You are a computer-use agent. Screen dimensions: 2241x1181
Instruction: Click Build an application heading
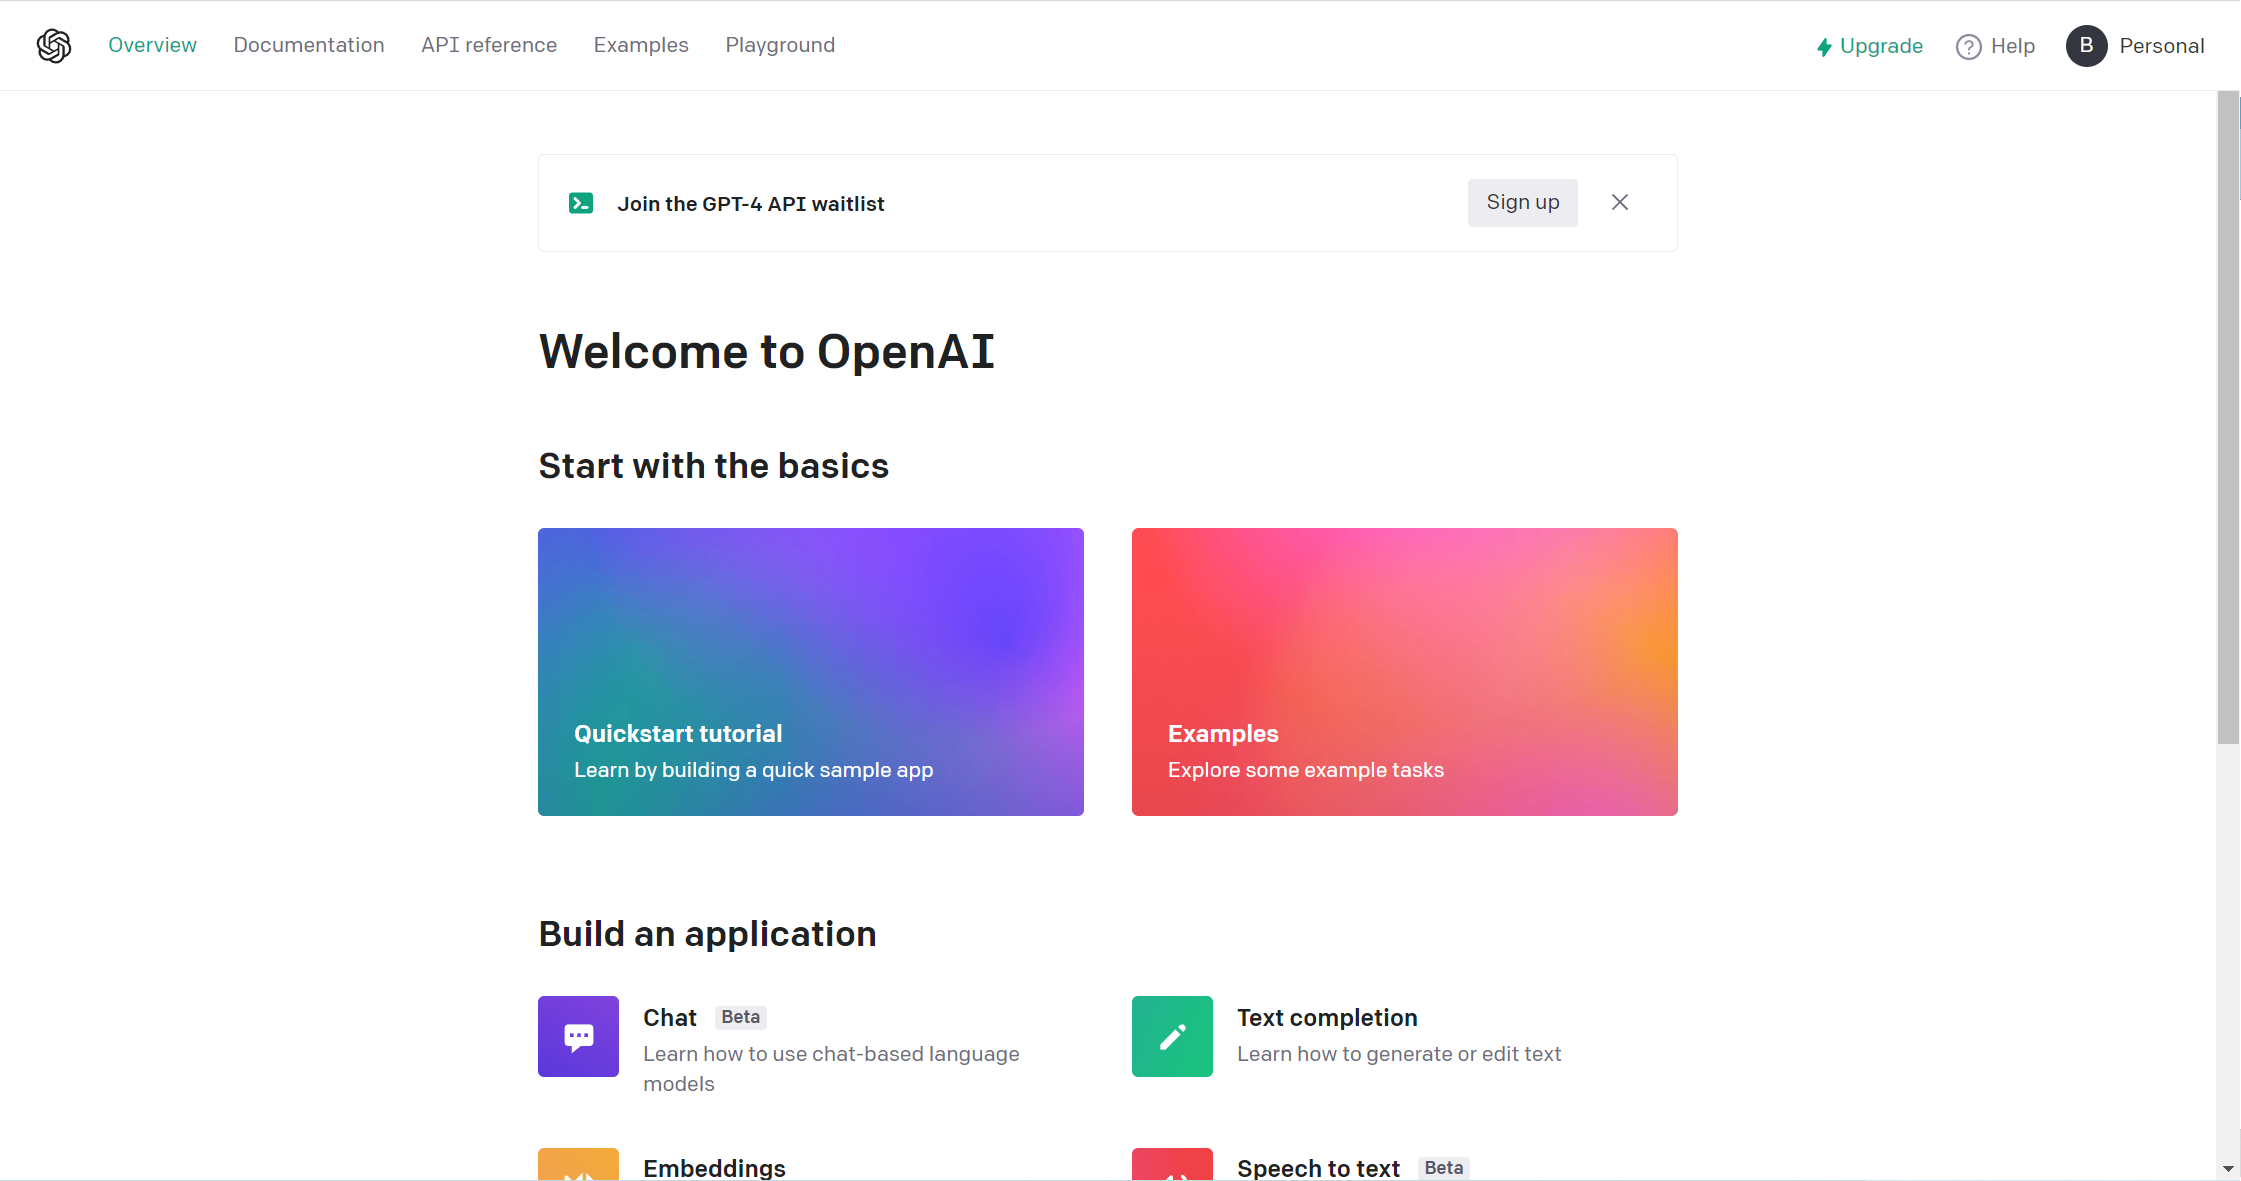pos(707,934)
